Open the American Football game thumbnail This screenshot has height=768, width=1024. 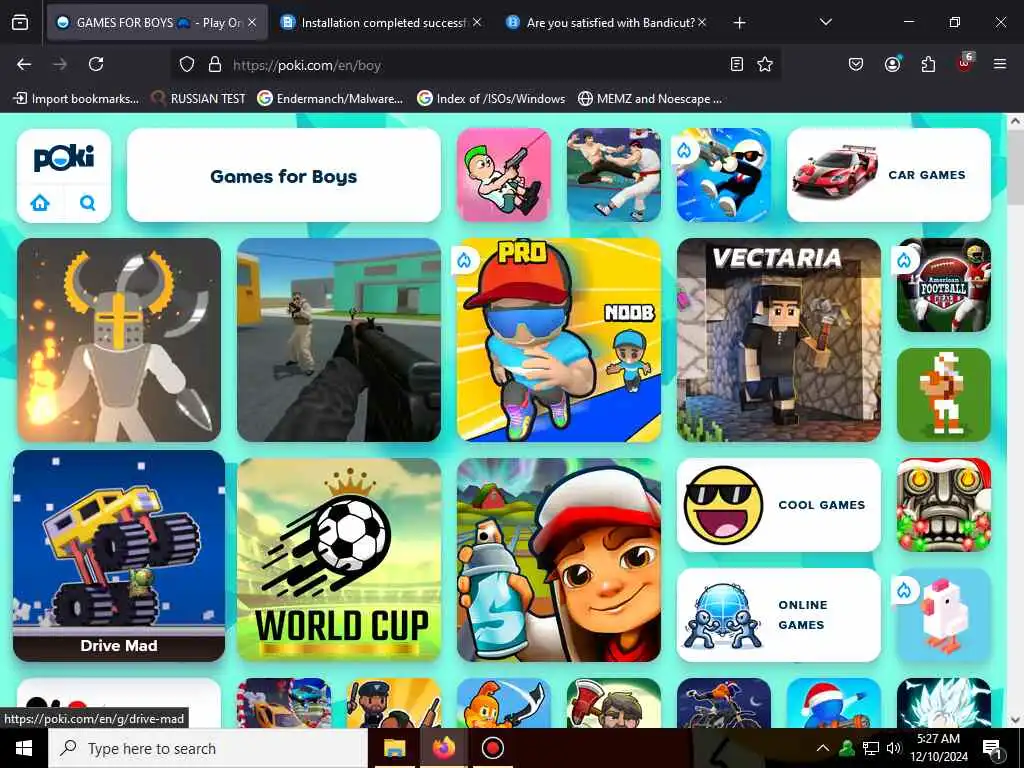(x=944, y=285)
